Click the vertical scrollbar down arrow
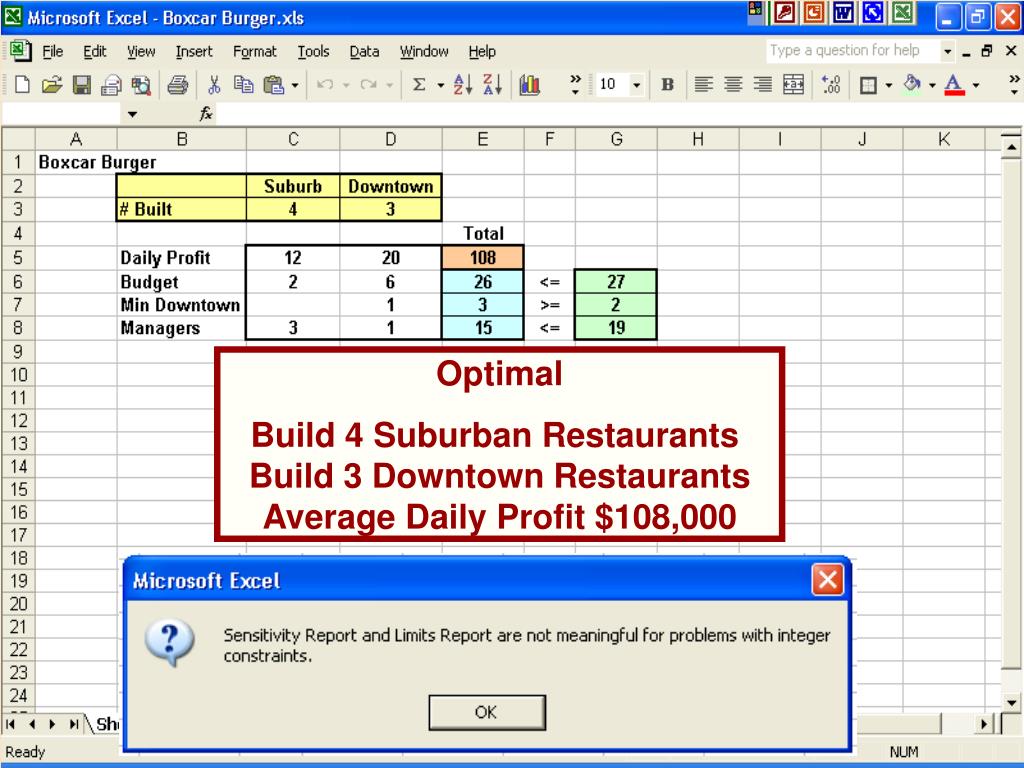 pyautogui.click(x=1011, y=703)
